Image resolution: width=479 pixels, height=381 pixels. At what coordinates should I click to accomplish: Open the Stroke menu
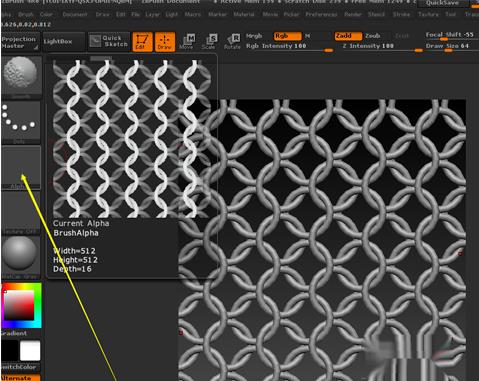[x=401, y=15]
